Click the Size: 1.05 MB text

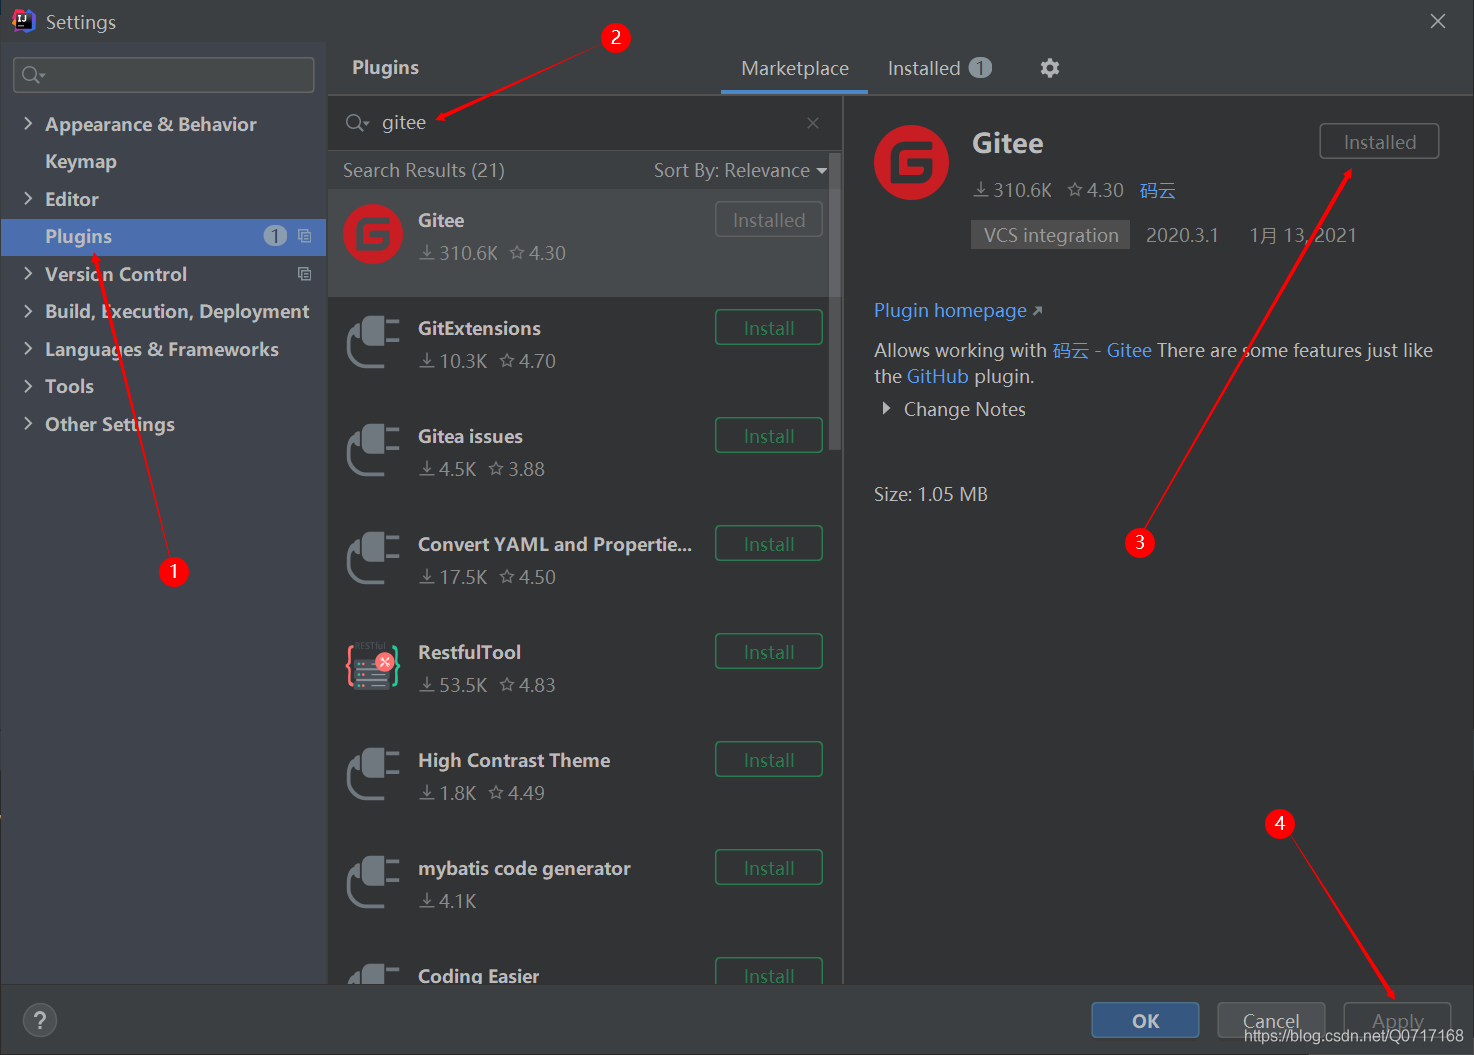(x=930, y=494)
